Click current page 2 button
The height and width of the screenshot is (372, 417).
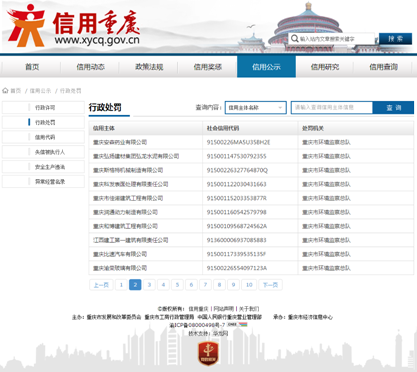pos(135,285)
